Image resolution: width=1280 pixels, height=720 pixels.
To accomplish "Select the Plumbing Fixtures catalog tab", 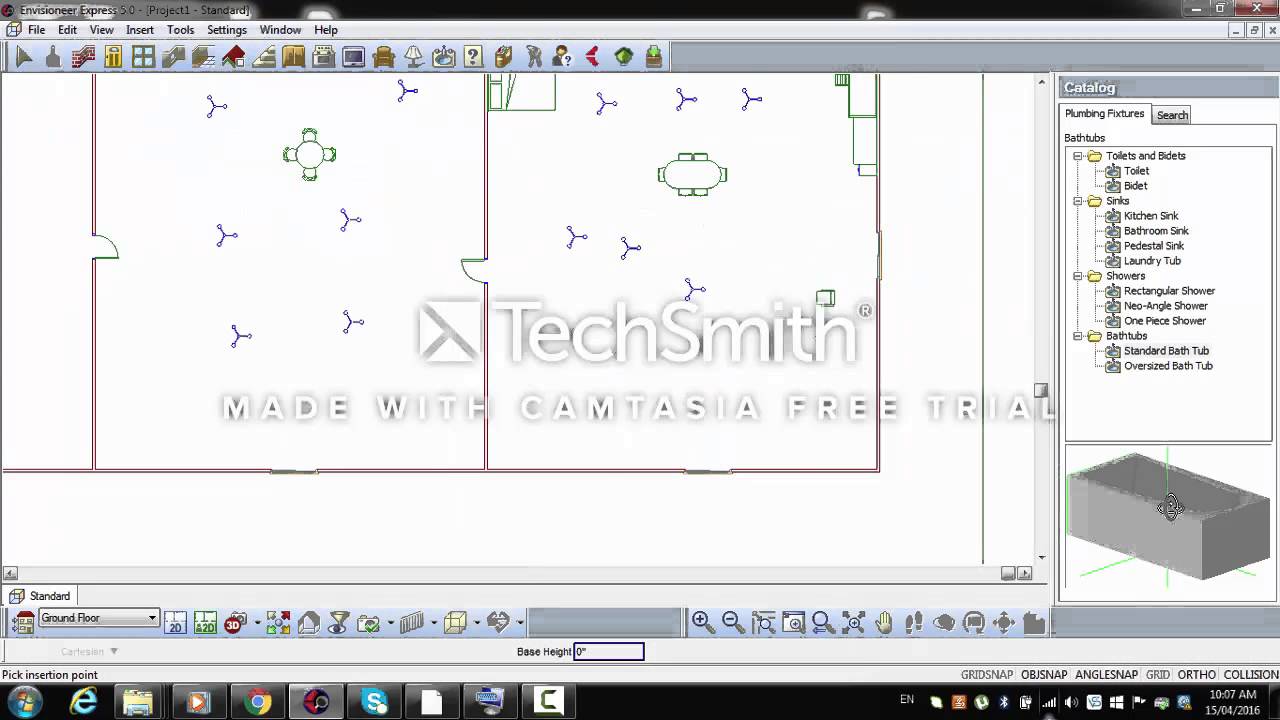I will tap(1104, 114).
